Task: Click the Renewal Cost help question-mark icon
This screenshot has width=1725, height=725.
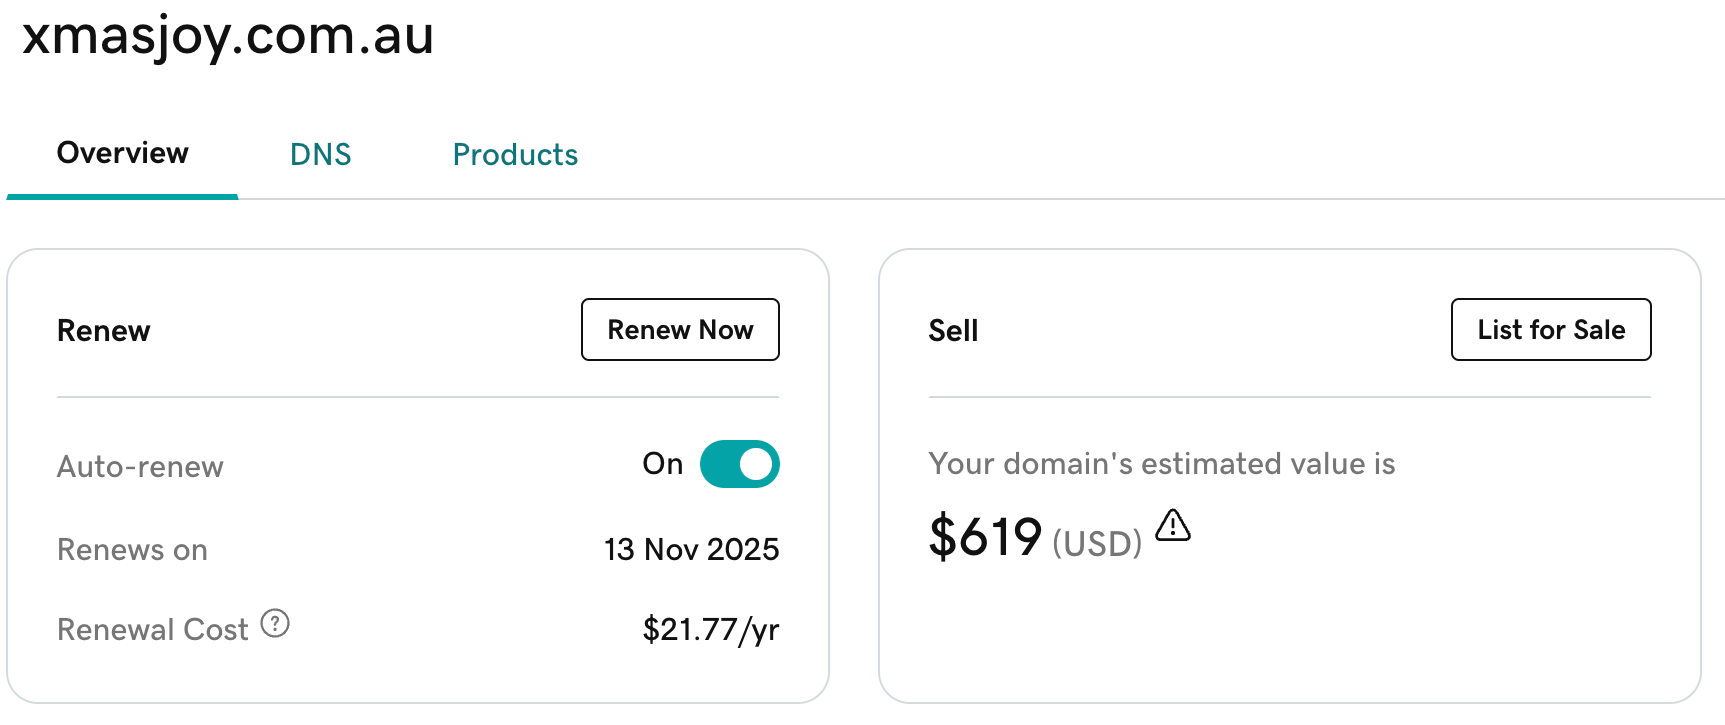Action: click(275, 624)
